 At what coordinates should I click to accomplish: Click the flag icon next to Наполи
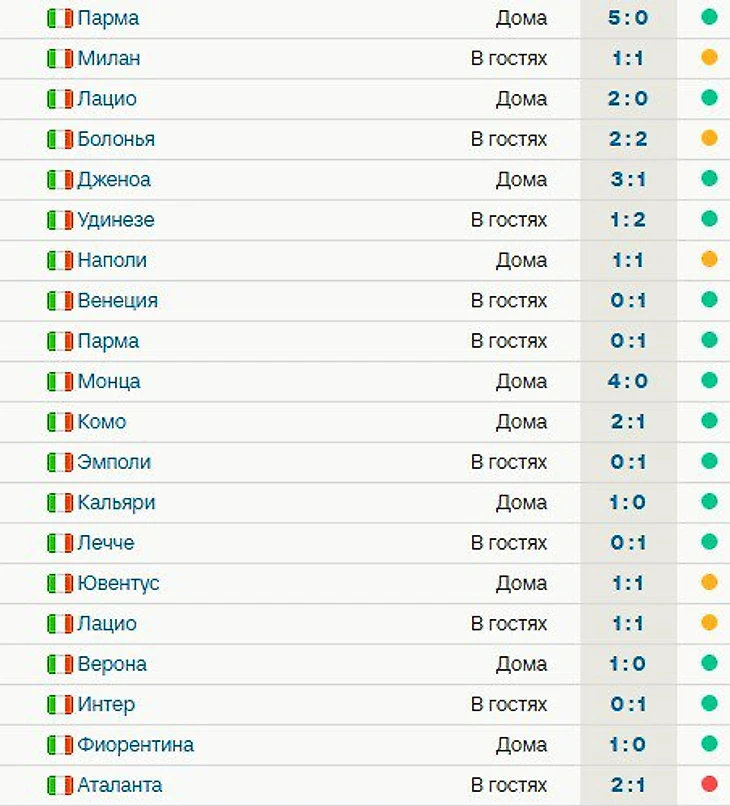(60, 260)
